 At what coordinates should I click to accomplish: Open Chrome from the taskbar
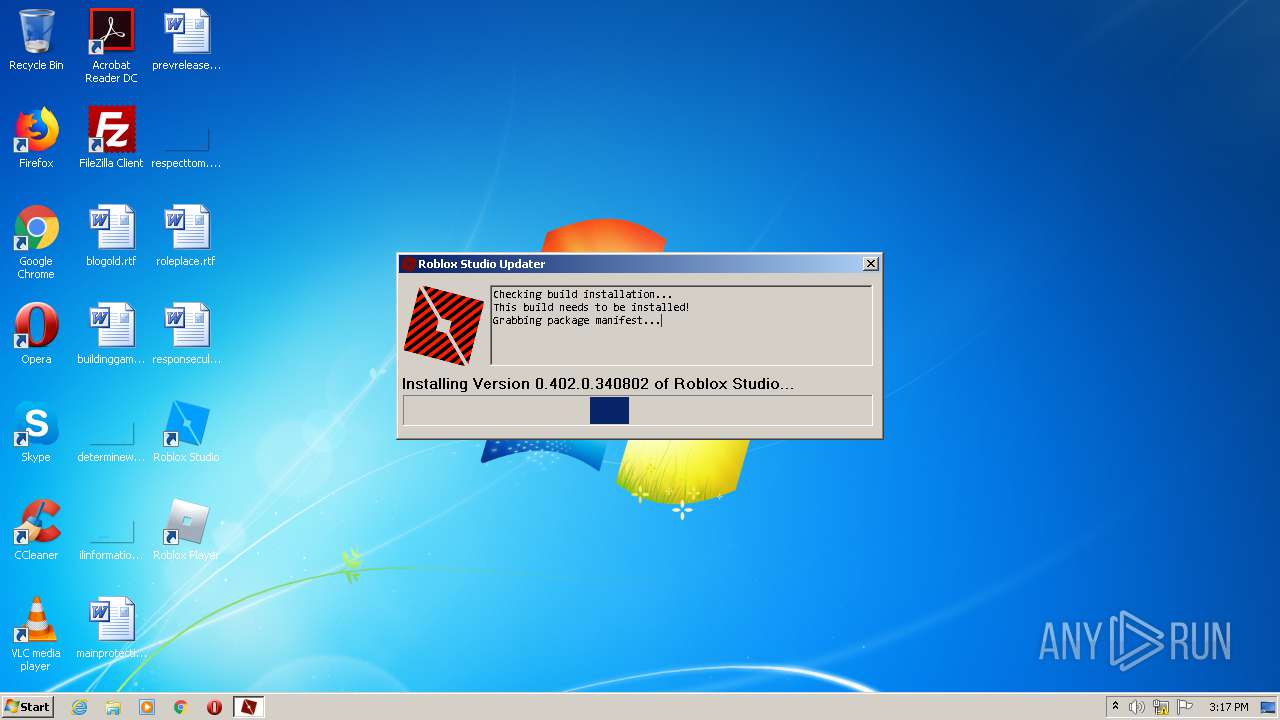tap(181, 707)
